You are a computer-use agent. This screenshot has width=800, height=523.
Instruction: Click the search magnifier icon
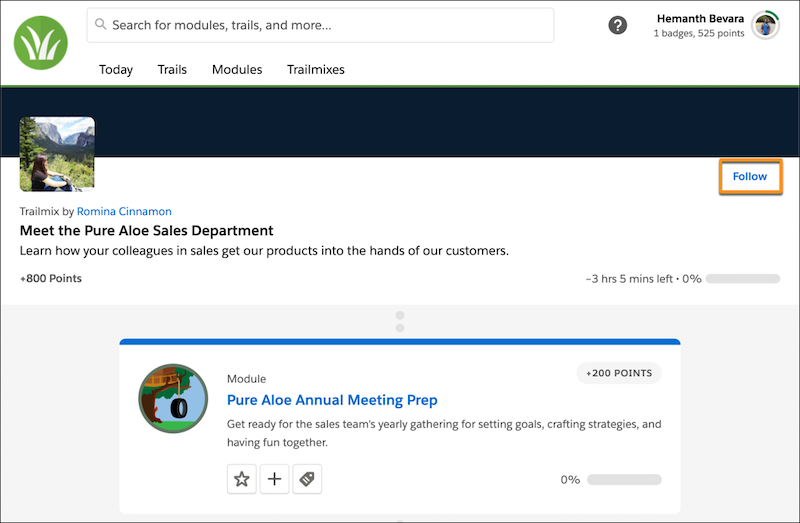click(x=101, y=24)
